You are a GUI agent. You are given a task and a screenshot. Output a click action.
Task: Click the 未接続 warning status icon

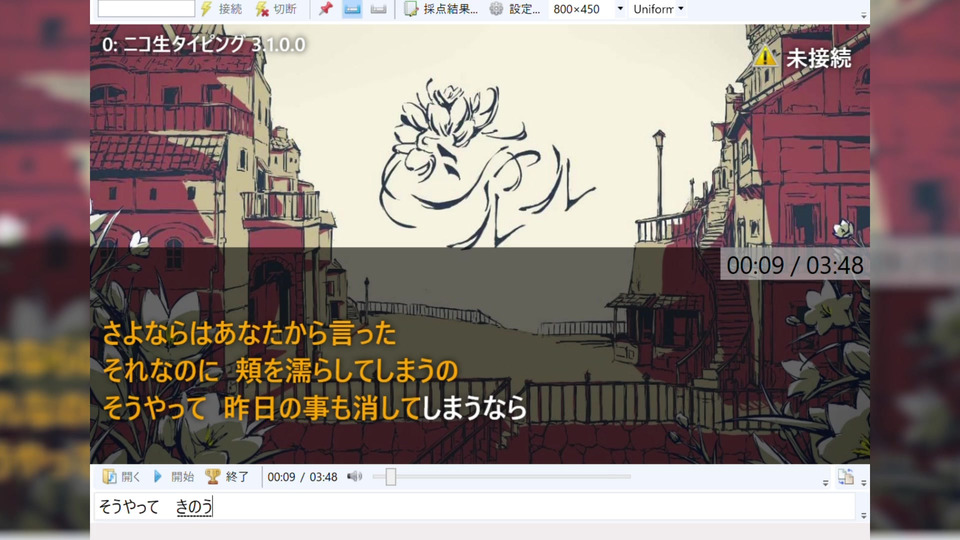765,58
